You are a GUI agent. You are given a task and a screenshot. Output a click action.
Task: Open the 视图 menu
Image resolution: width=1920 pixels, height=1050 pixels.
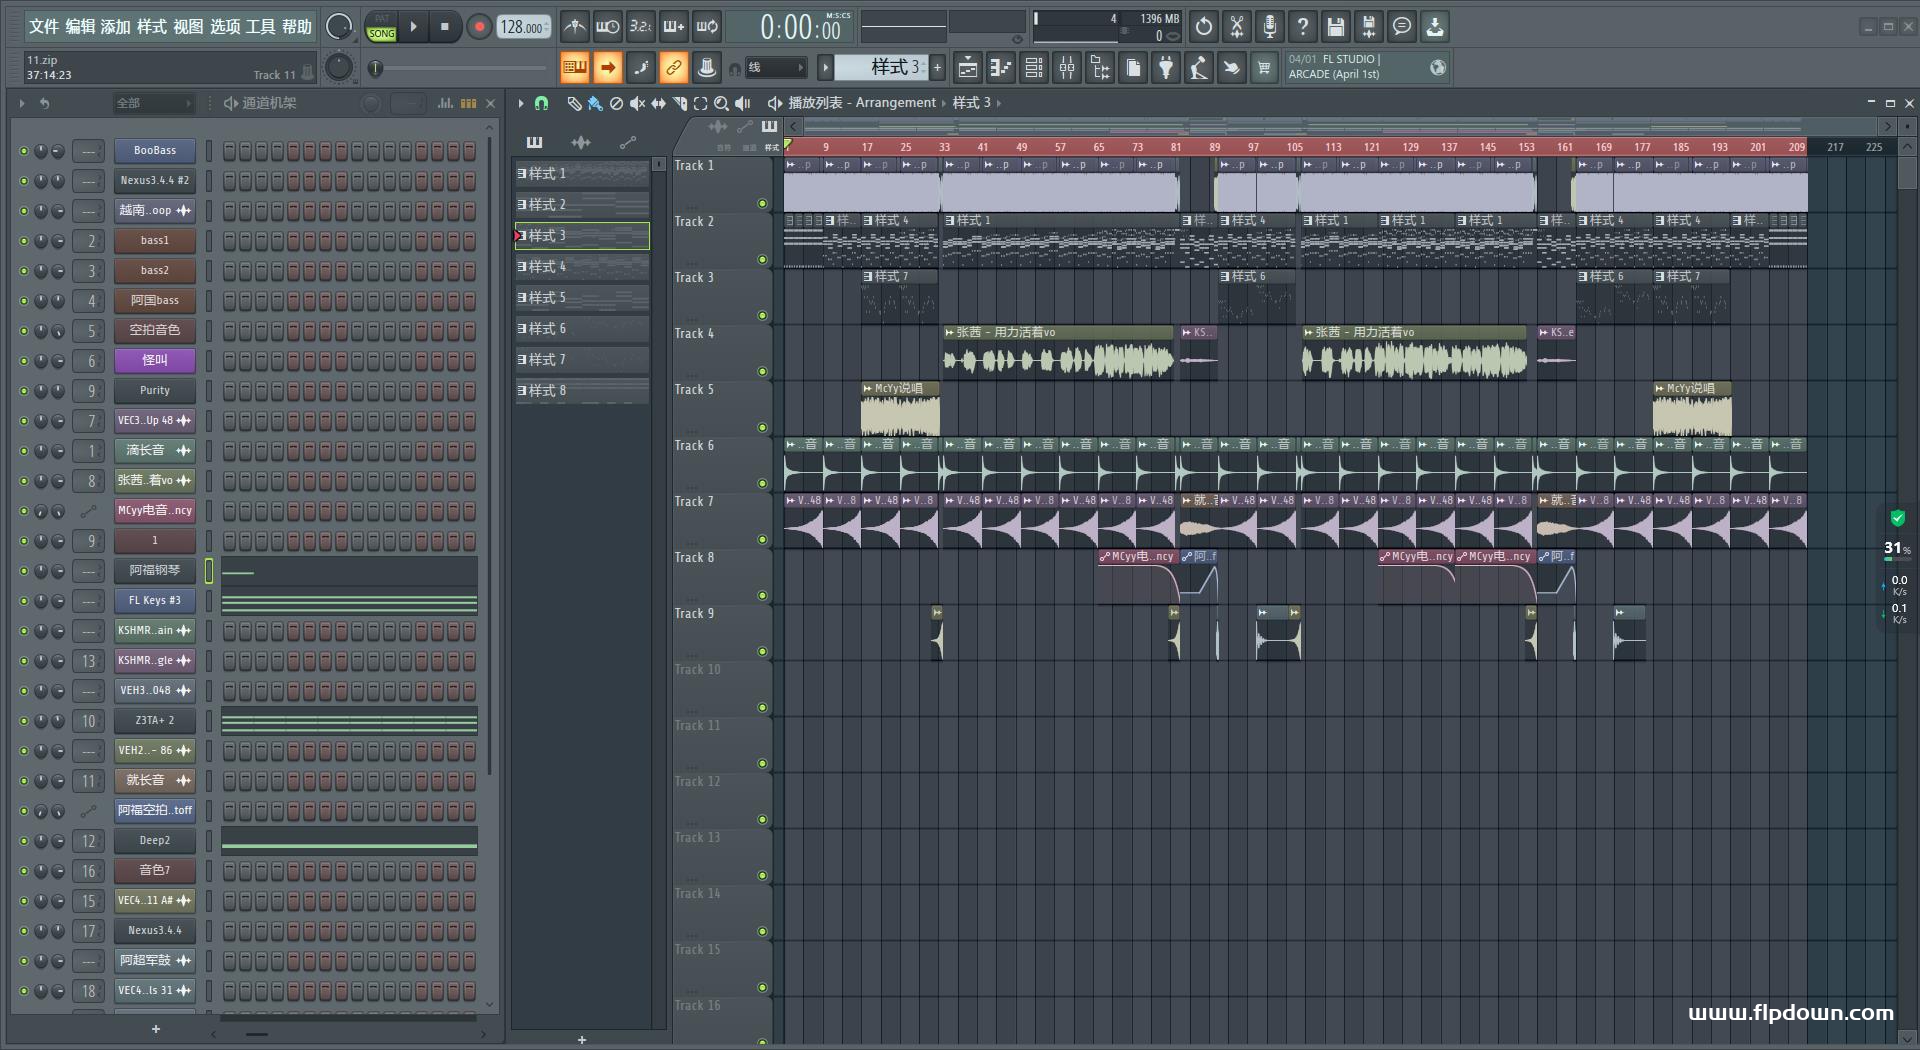[188, 27]
